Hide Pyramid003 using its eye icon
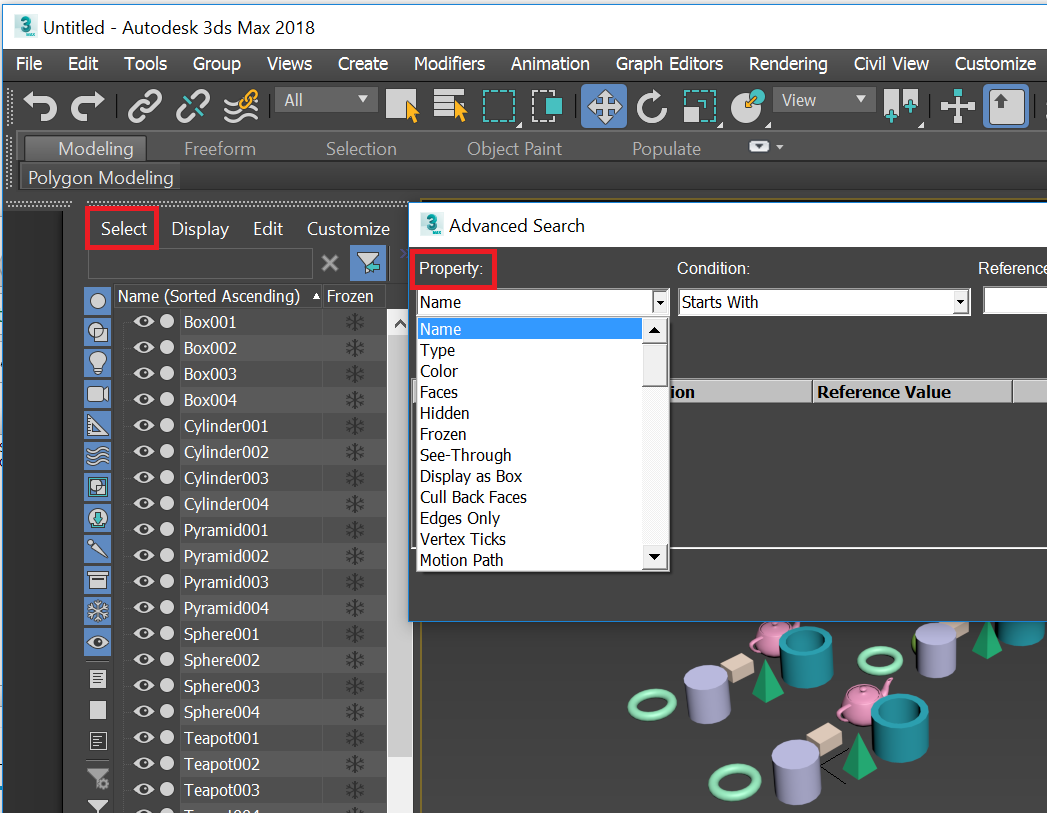The image size is (1047, 813). click(x=144, y=581)
